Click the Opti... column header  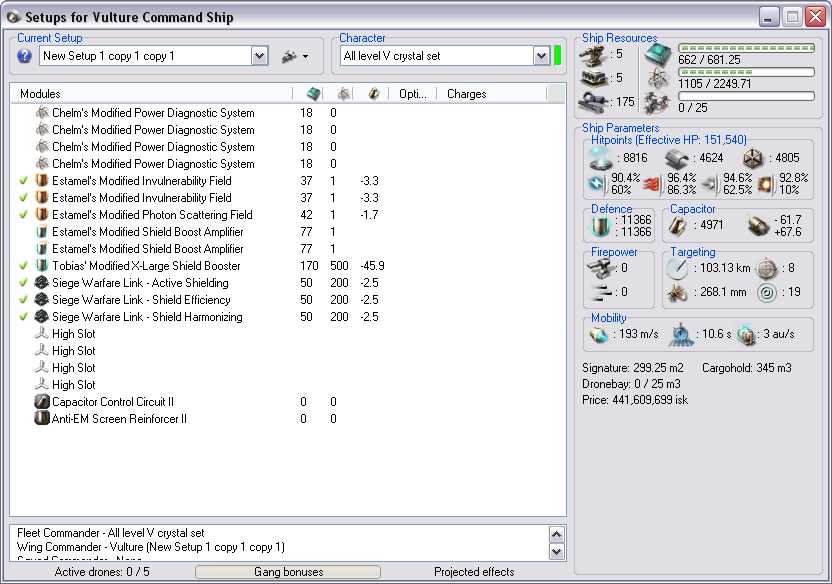click(412, 94)
